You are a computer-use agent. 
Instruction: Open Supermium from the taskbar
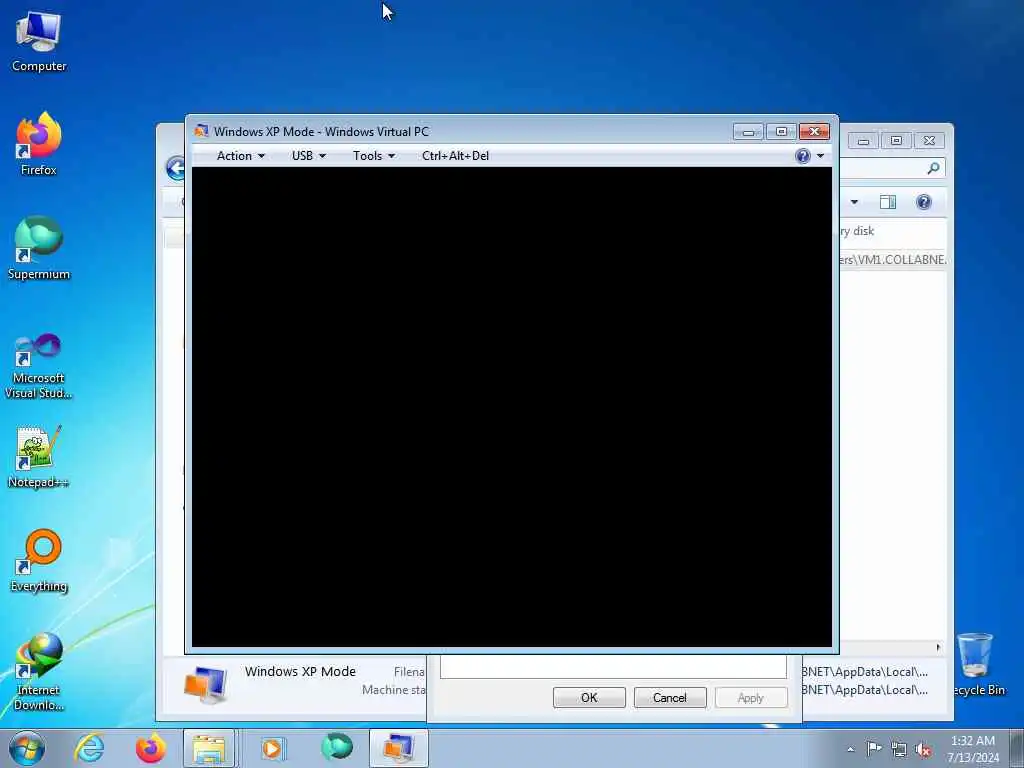[x=336, y=746]
